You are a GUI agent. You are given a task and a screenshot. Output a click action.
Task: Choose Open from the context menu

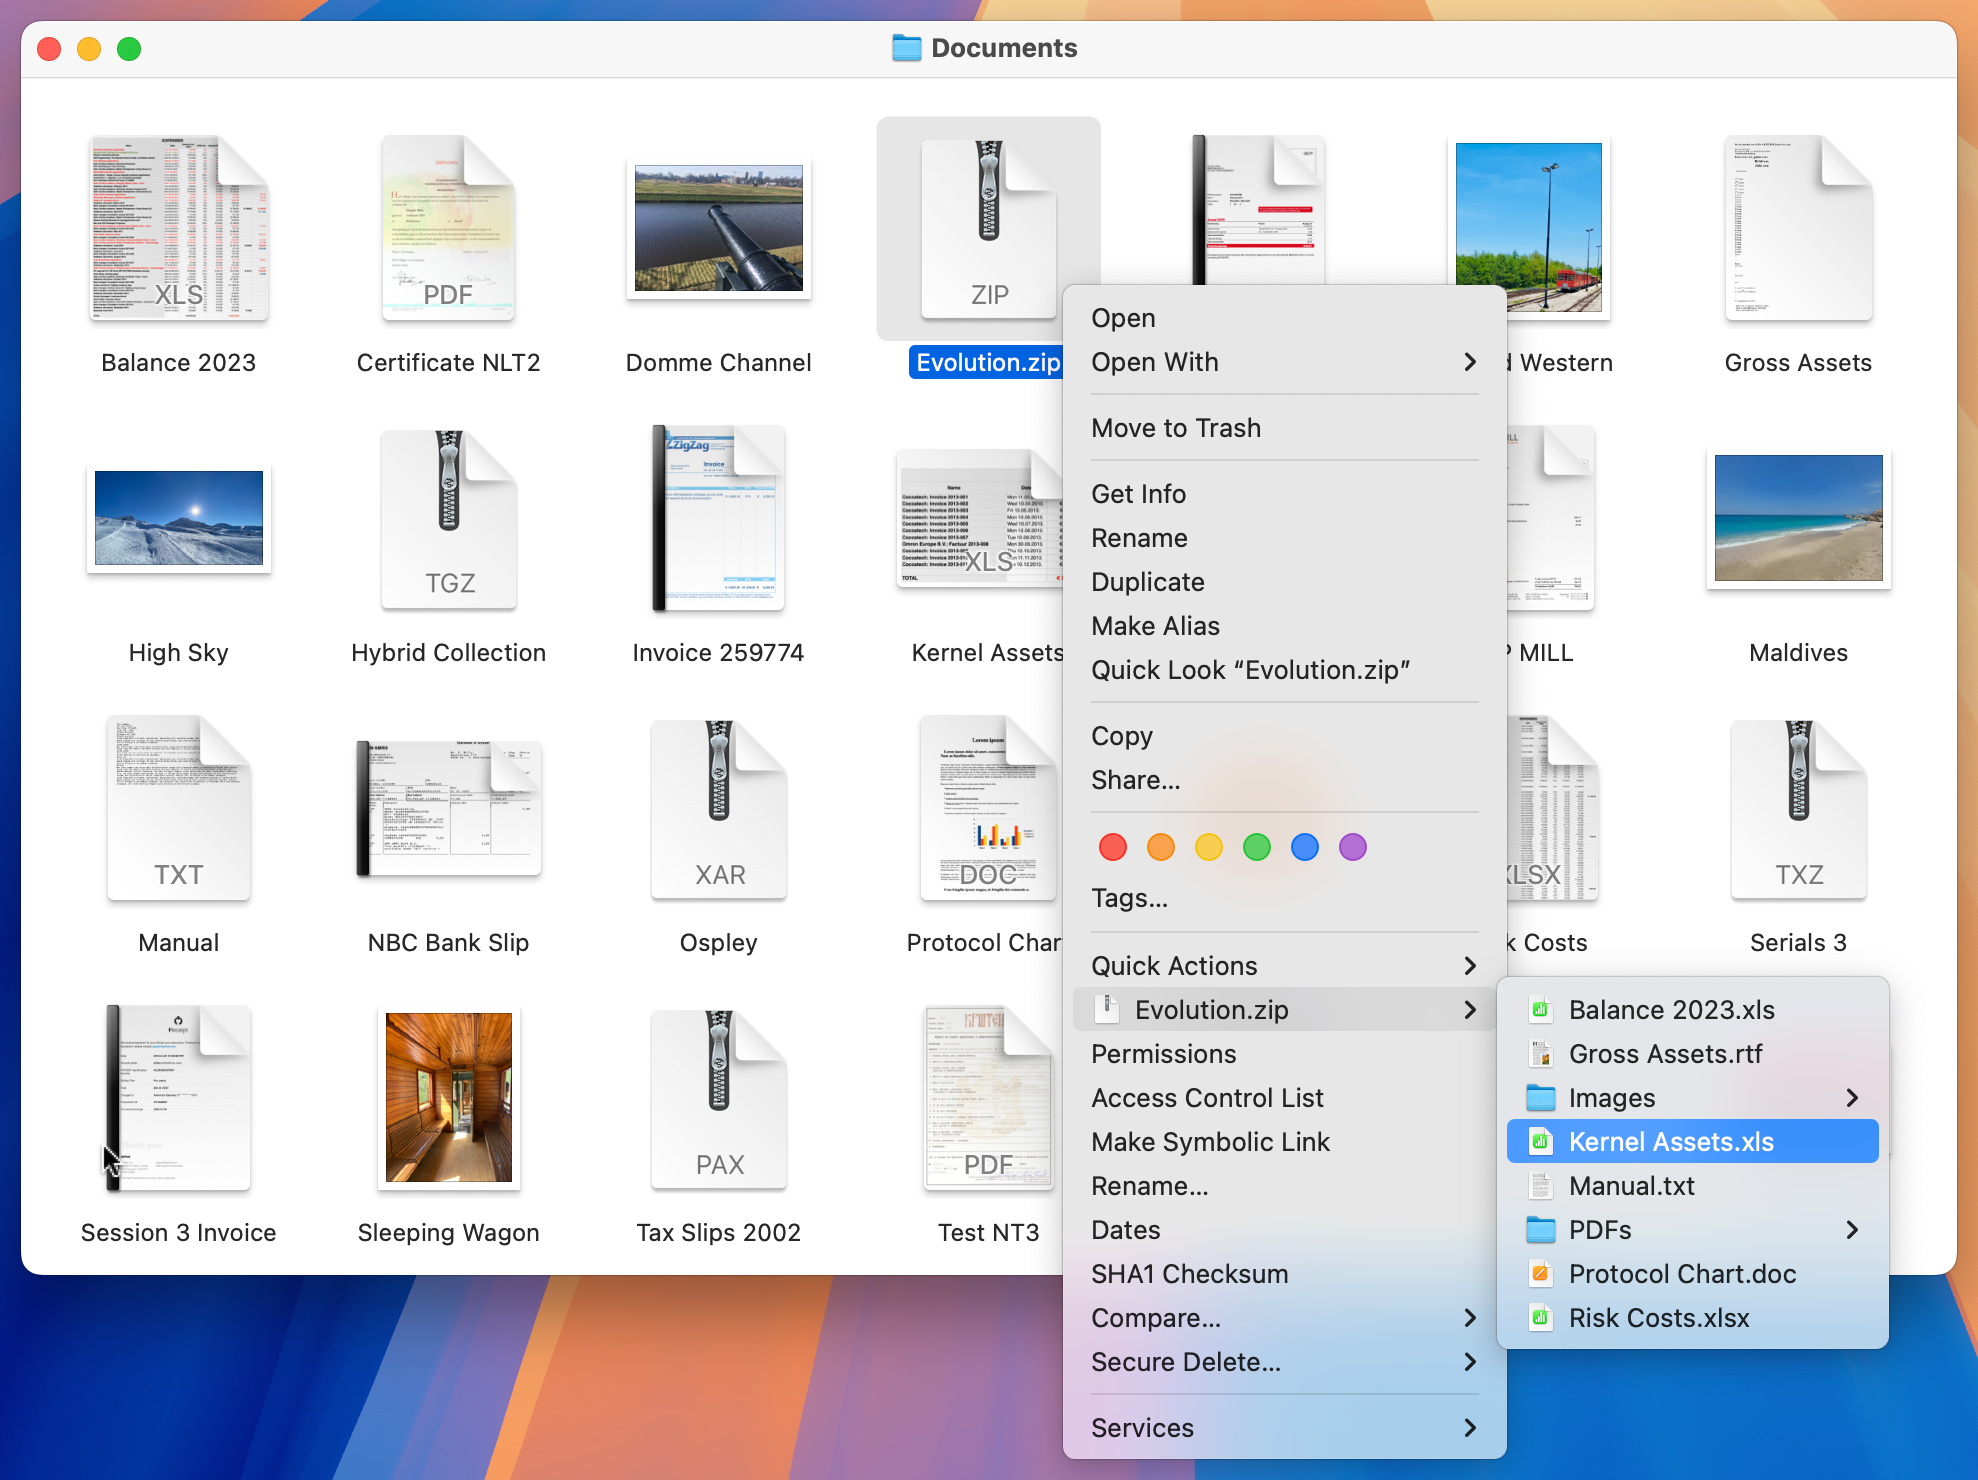tap(1285, 318)
